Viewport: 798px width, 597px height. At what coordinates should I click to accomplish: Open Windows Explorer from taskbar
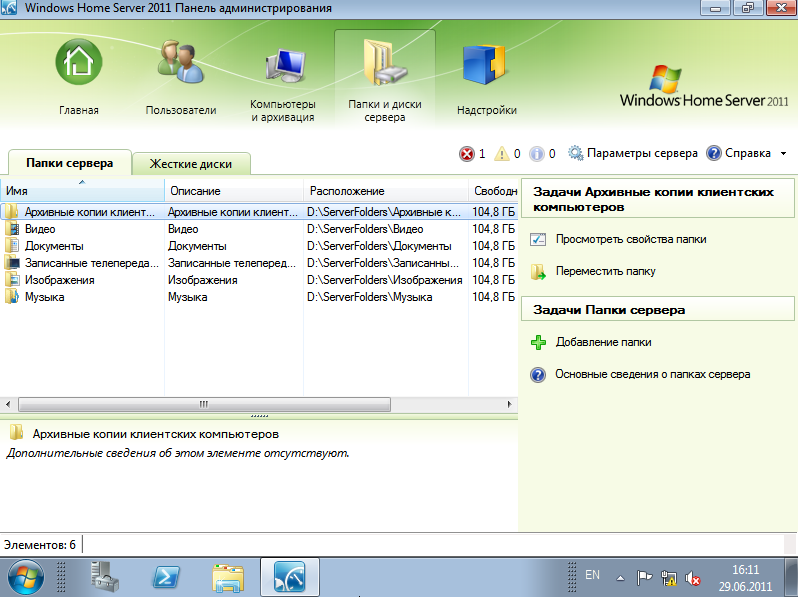[228, 578]
